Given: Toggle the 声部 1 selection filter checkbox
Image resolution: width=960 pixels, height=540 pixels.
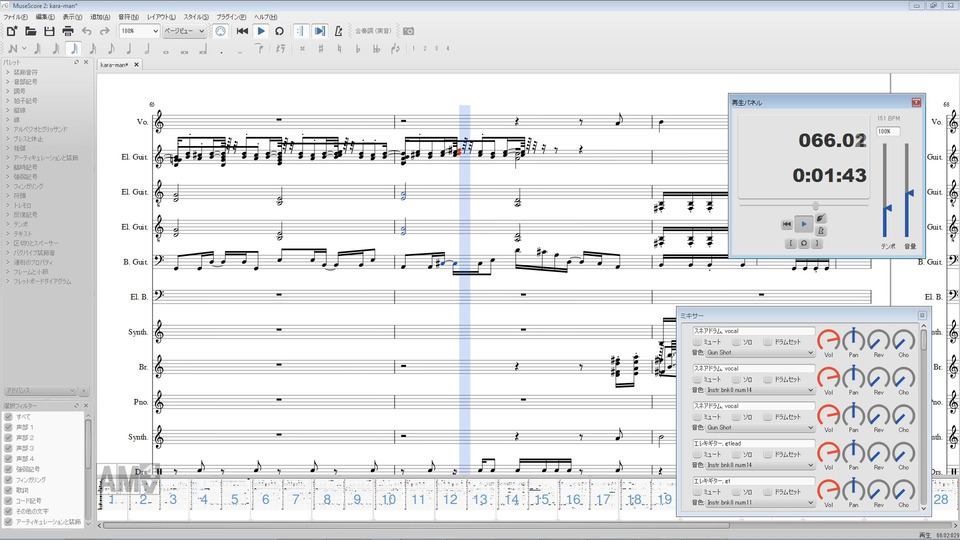Looking at the screenshot, I should tap(8, 427).
